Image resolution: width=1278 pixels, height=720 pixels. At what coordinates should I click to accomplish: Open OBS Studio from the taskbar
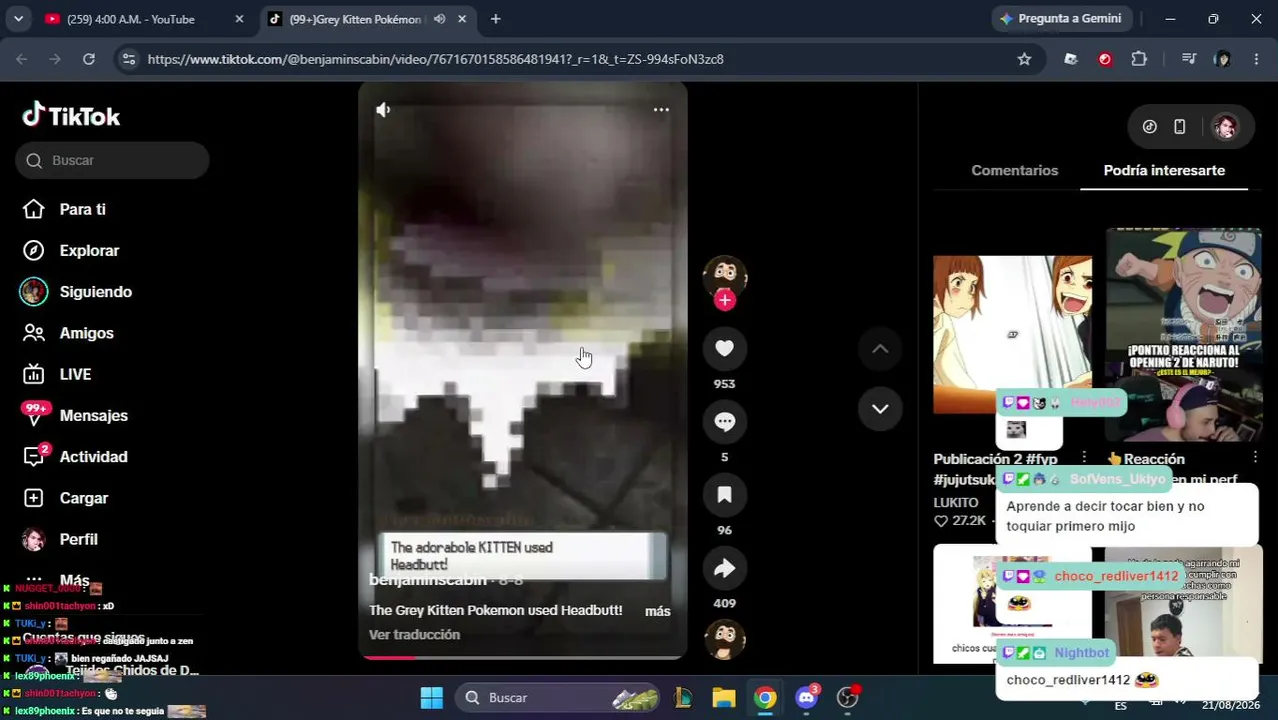848,697
